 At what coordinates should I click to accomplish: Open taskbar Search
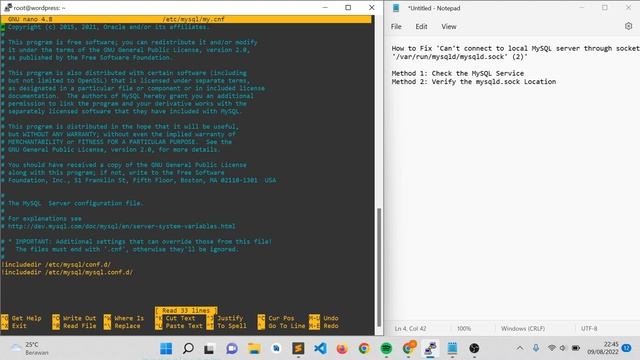[x=188, y=348]
